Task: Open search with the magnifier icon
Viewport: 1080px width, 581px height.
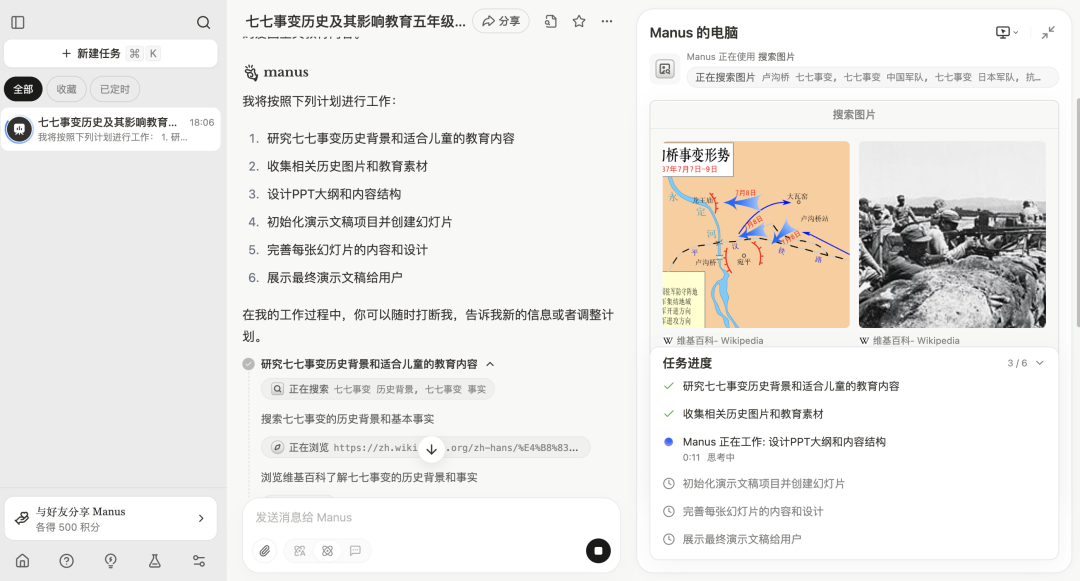Action: (x=203, y=23)
